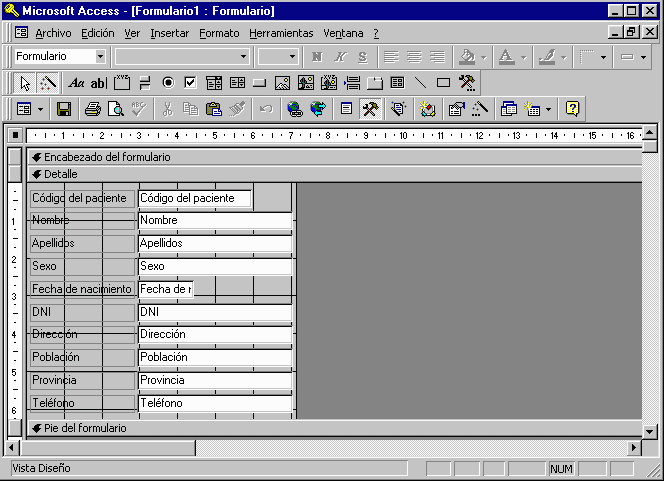The image size is (664, 481).
Task: Select the Option Button (radio) tool
Action: (168, 83)
